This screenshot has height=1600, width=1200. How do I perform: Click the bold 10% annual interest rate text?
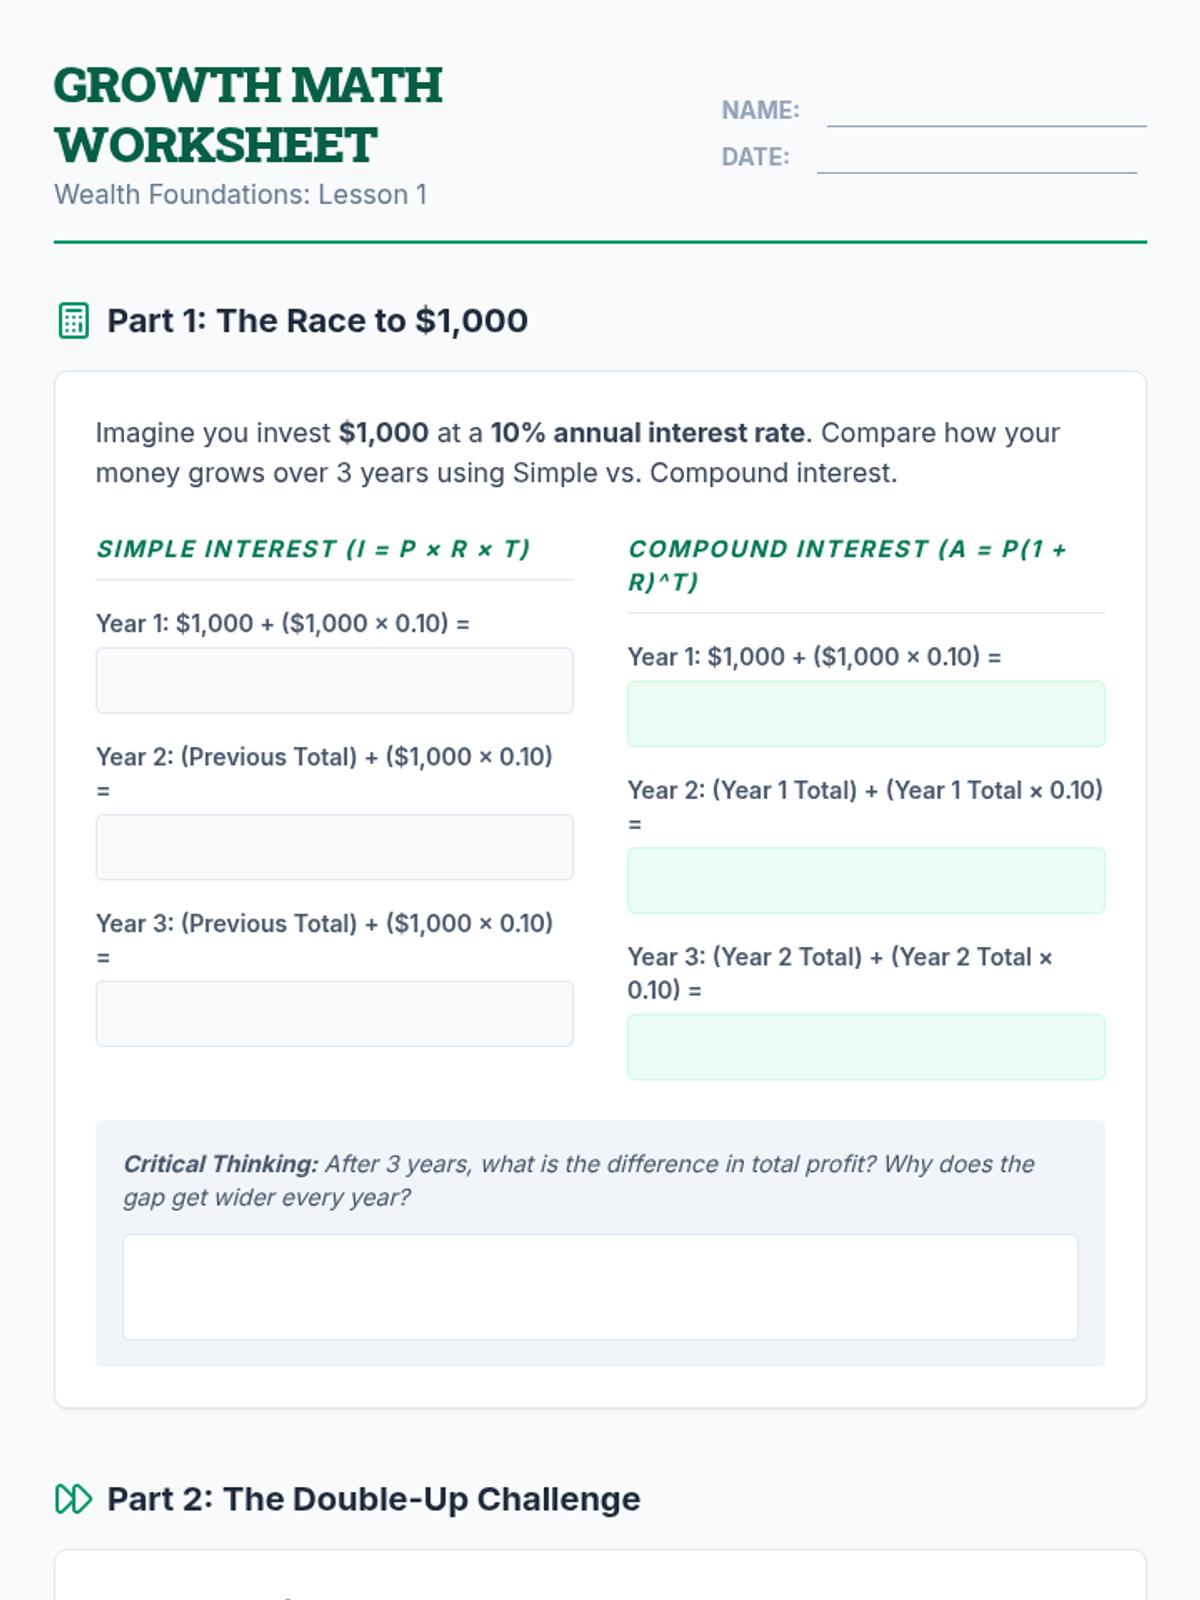pyautogui.click(x=647, y=433)
